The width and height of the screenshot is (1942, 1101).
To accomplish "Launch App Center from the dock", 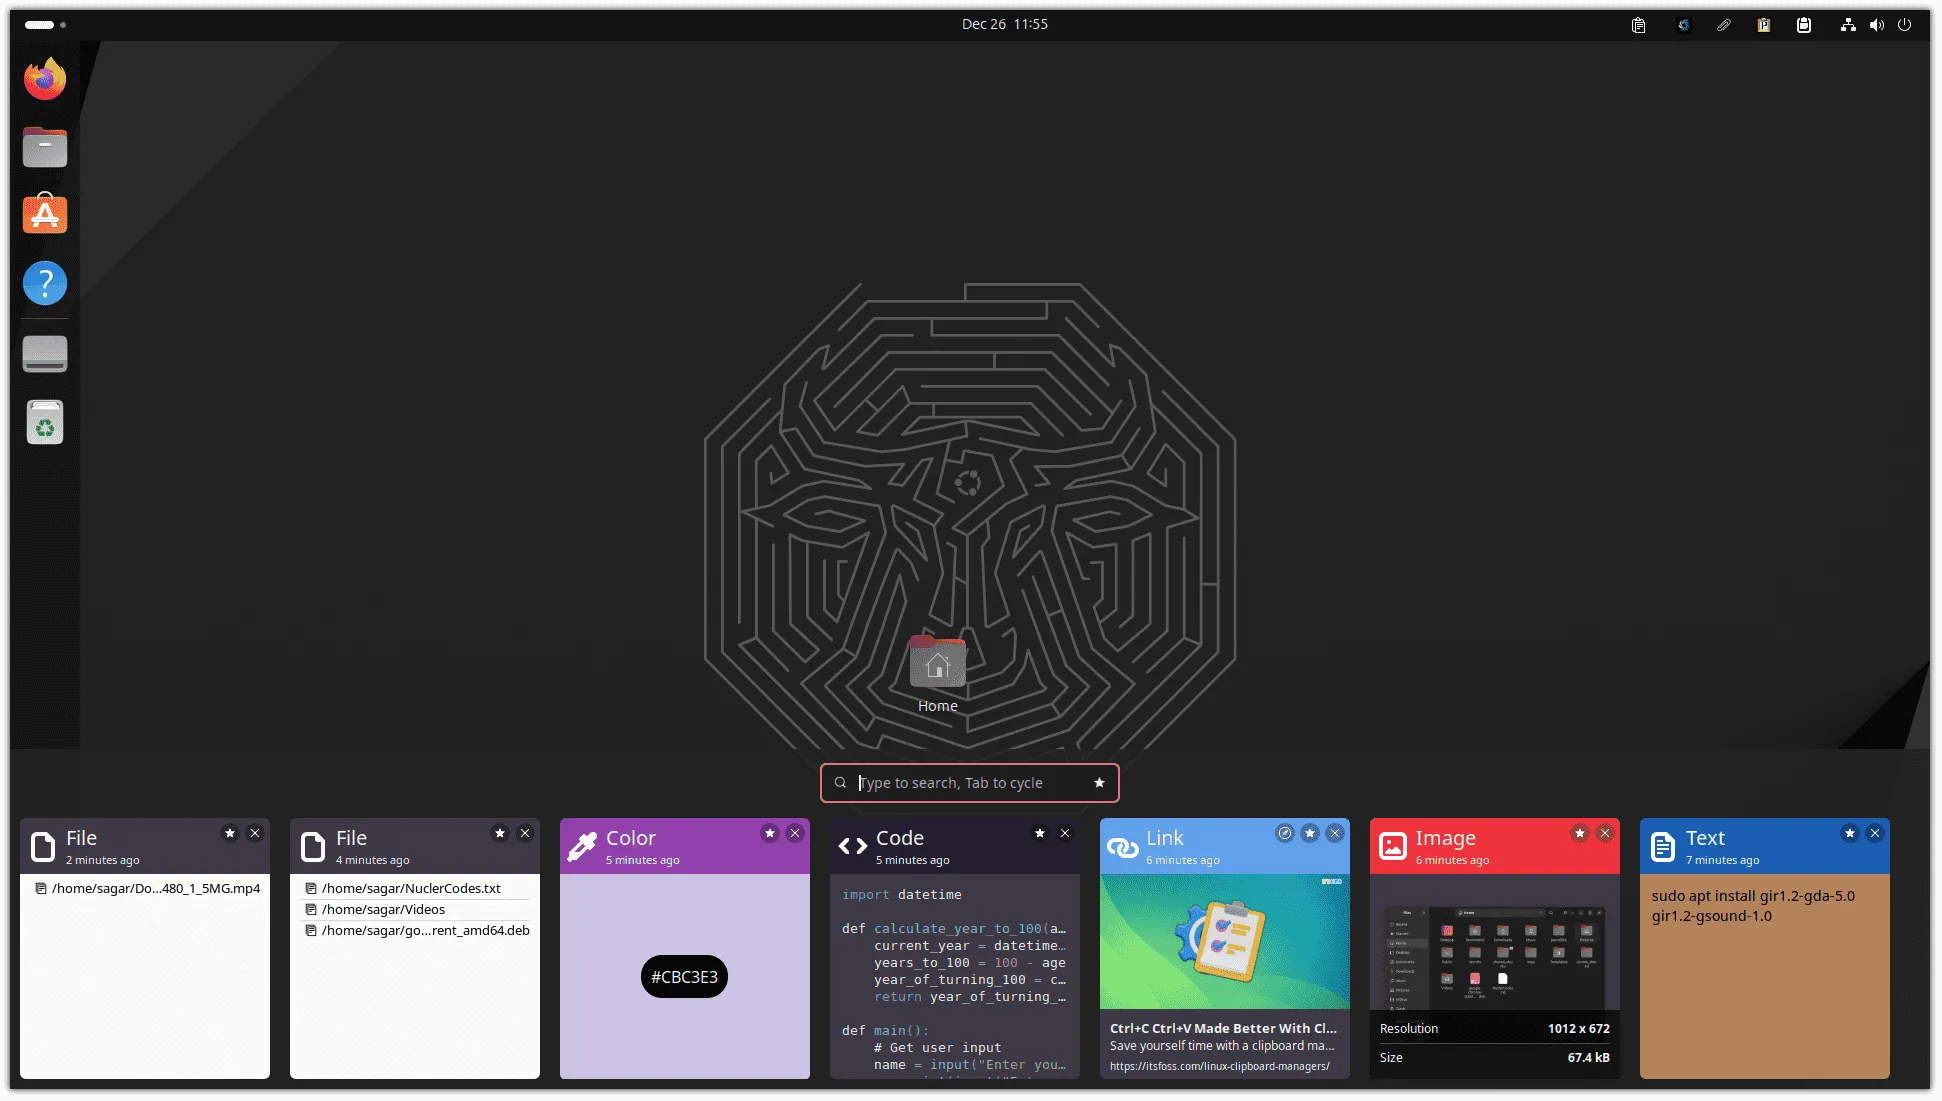I will coord(44,213).
